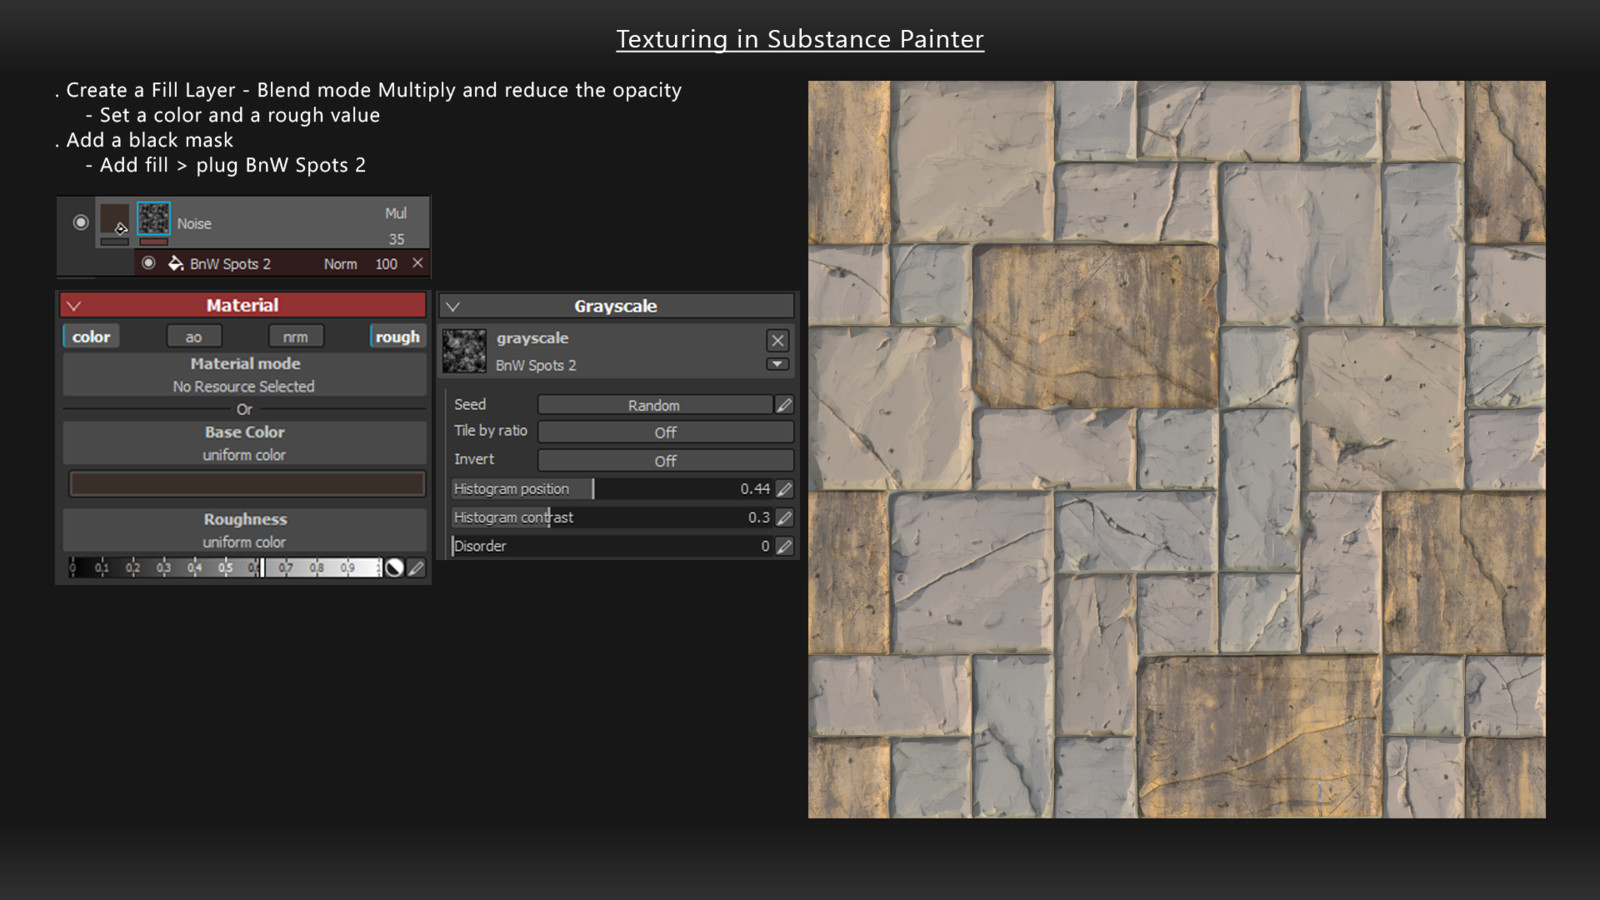Edit Disorder value with pencil icon
Image resolution: width=1600 pixels, height=900 pixels.
[x=785, y=547]
